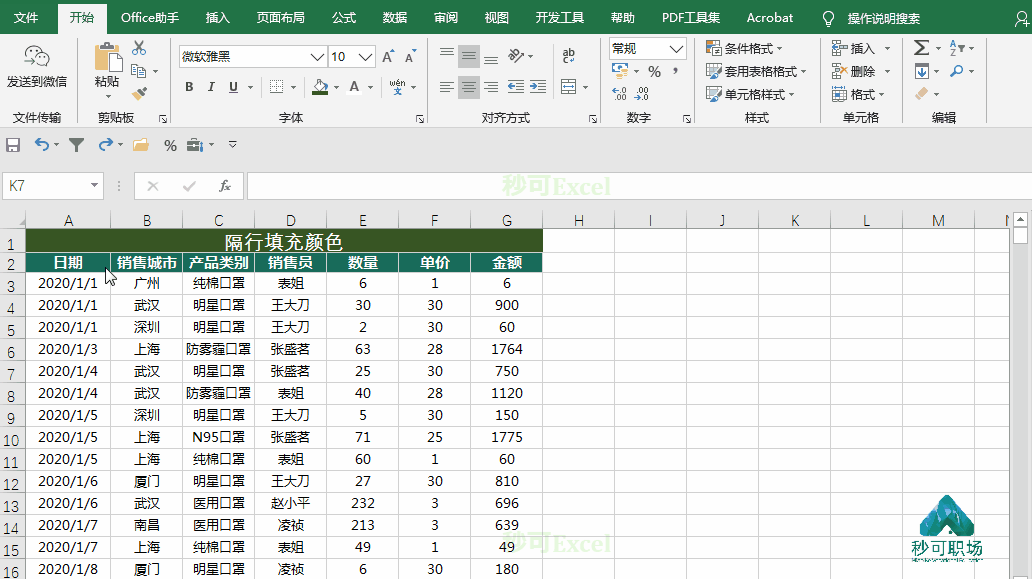Screen dimensions: 1032x579
Task: Toggle bottom align
Action: click(491, 57)
